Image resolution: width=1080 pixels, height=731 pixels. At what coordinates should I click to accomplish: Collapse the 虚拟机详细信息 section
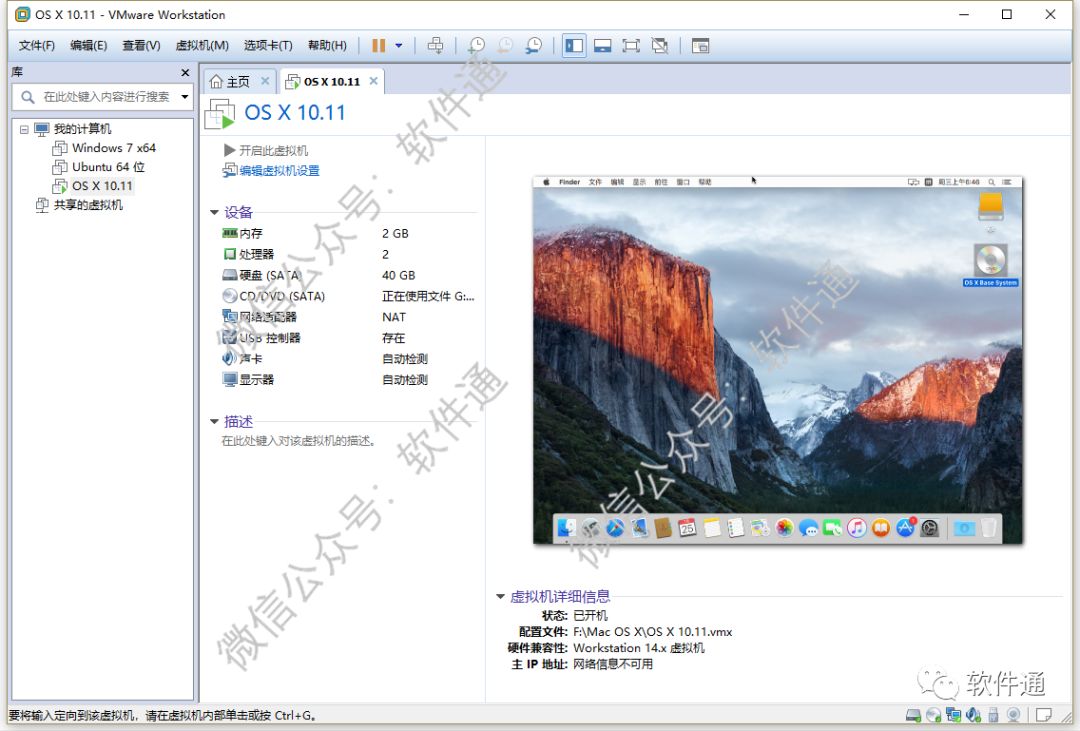[x=501, y=597]
